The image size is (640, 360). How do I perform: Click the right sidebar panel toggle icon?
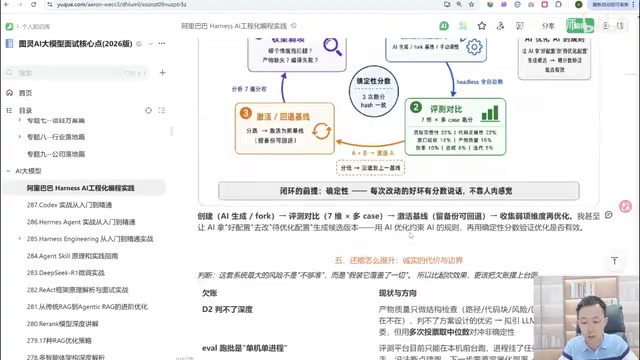[620, 26]
